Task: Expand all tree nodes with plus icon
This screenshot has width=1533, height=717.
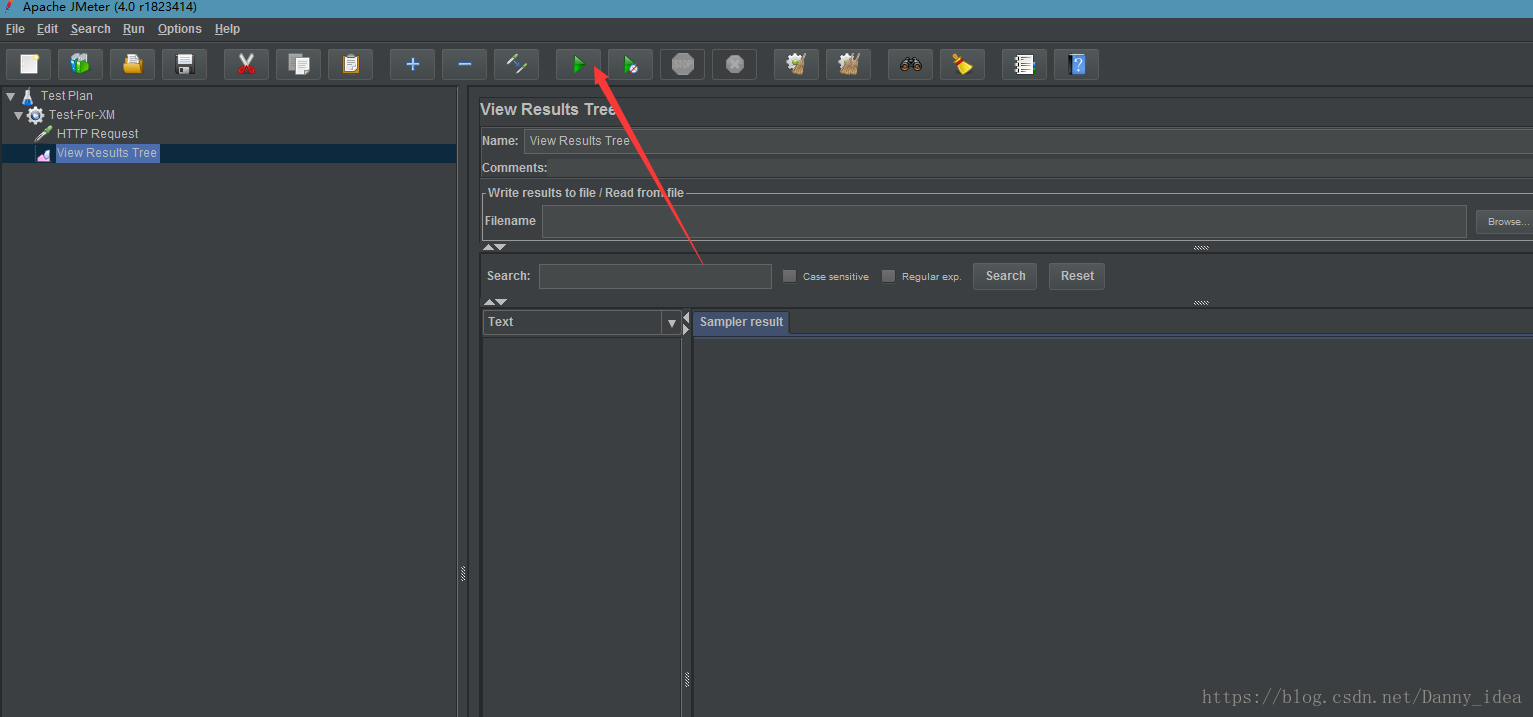Action: coord(412,64)
